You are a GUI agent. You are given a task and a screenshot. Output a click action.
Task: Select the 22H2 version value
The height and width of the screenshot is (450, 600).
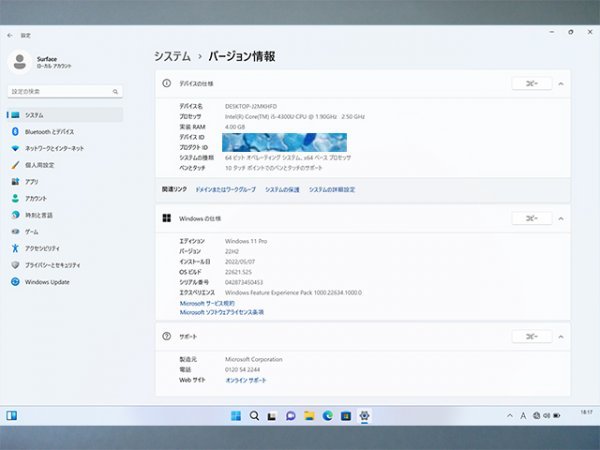[x=232, y=251]
